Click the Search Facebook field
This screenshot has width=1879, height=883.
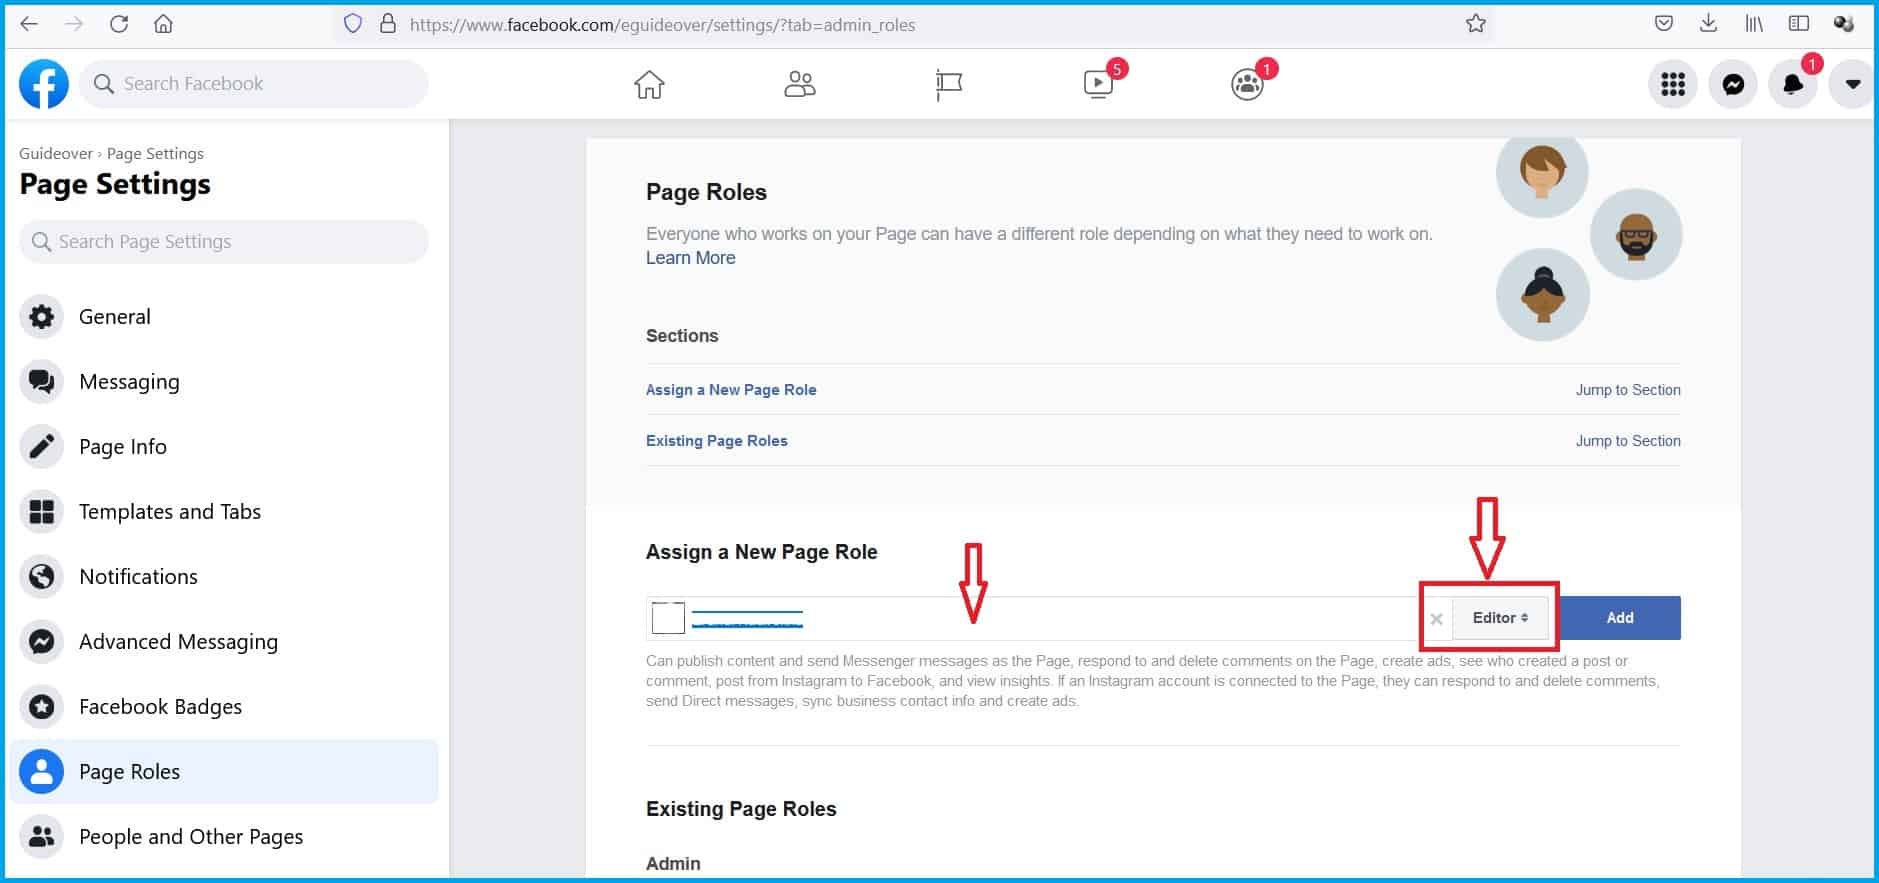tap(254, 84)
